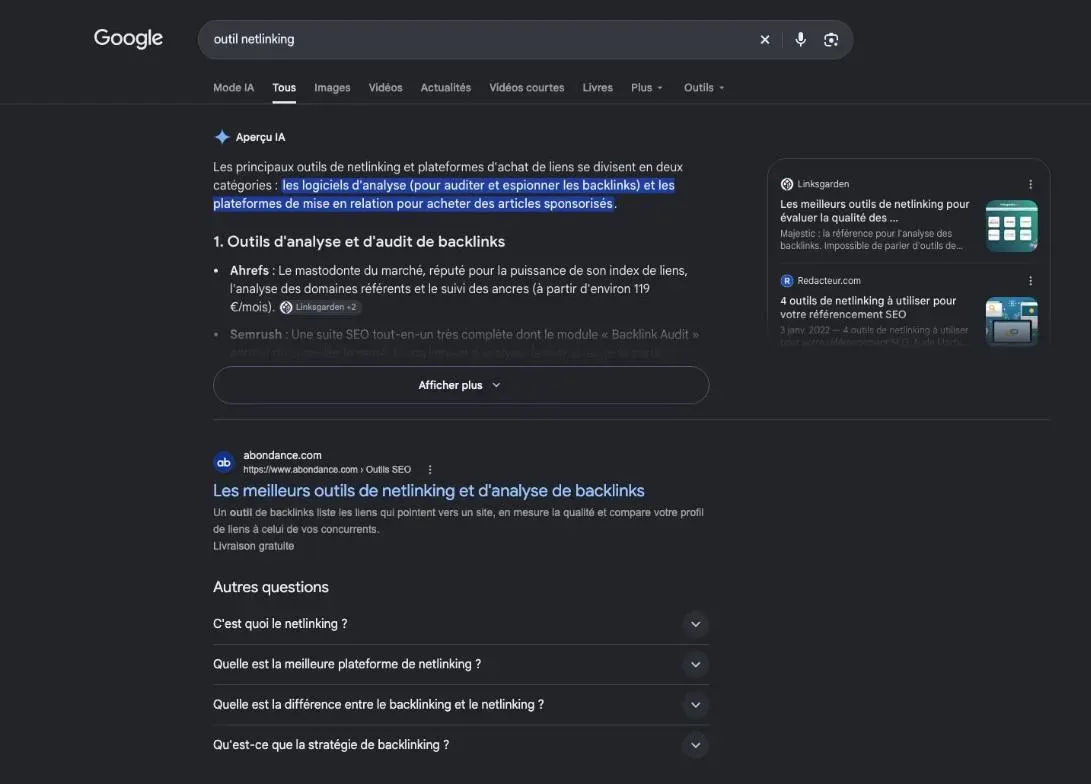Open the Vidéos tab
This screenshot has height=784, width=1091.
pos(385,88)
